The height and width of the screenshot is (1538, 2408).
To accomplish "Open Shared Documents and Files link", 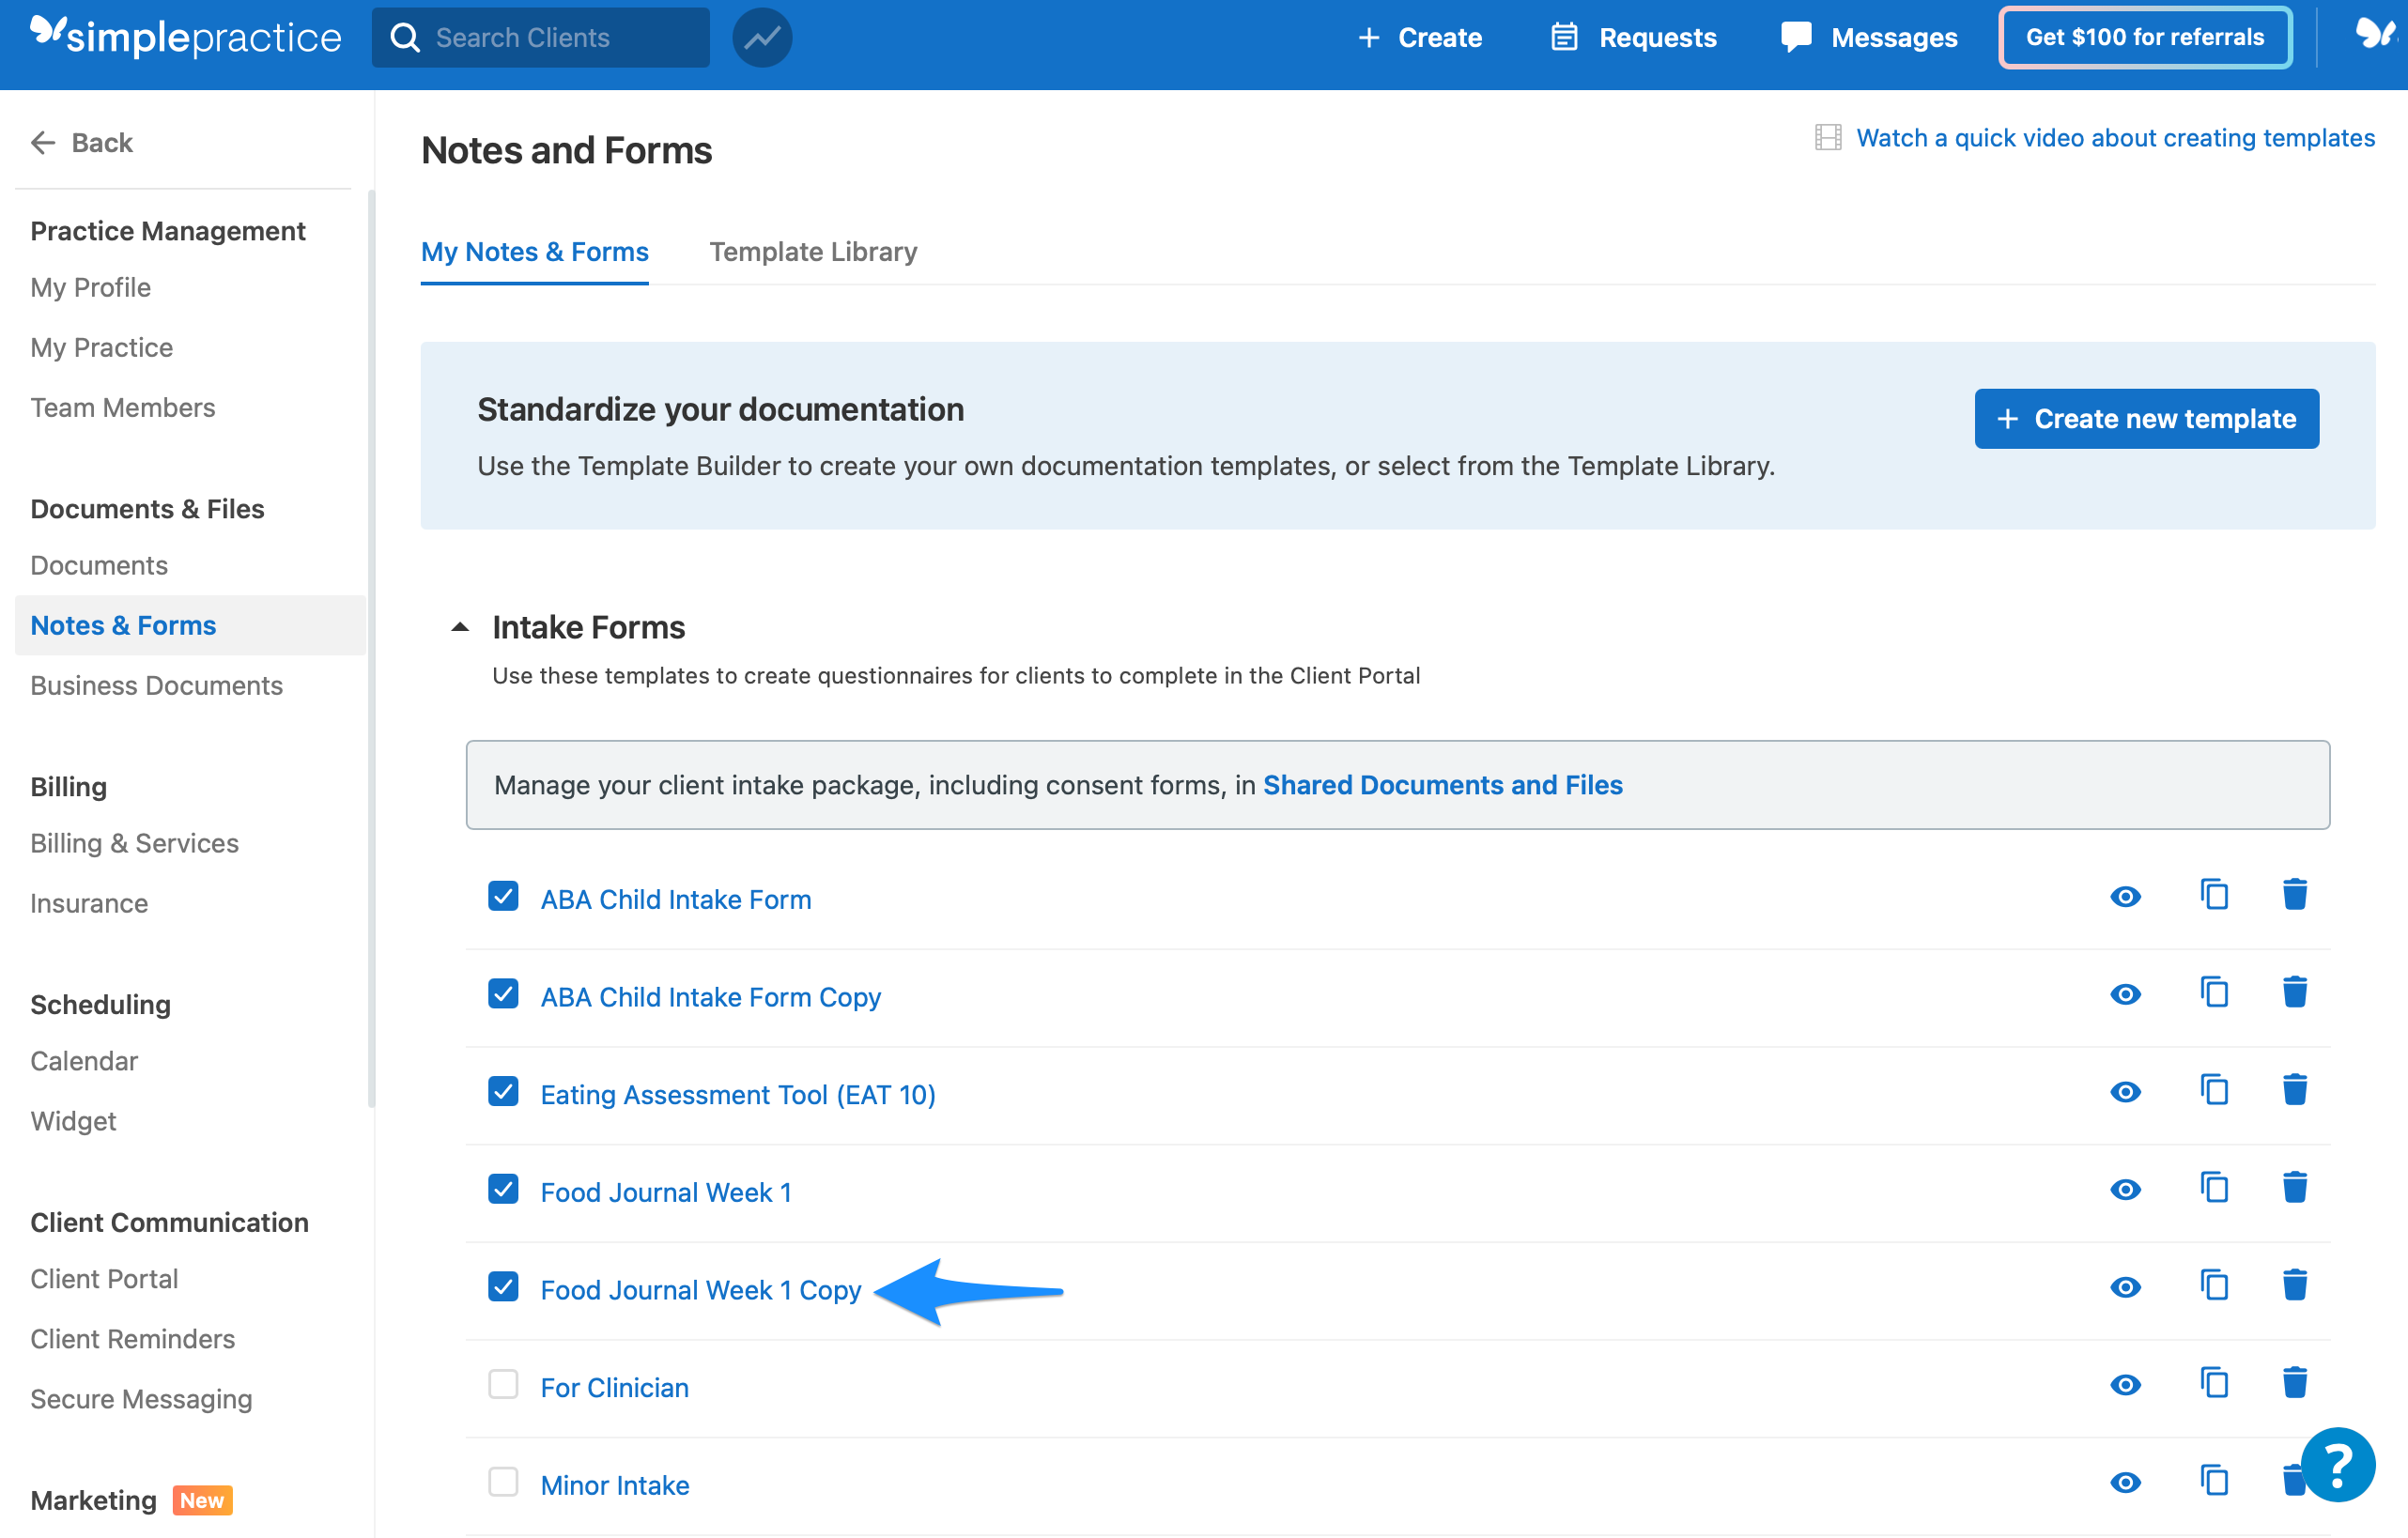I will click(1442, 786).
